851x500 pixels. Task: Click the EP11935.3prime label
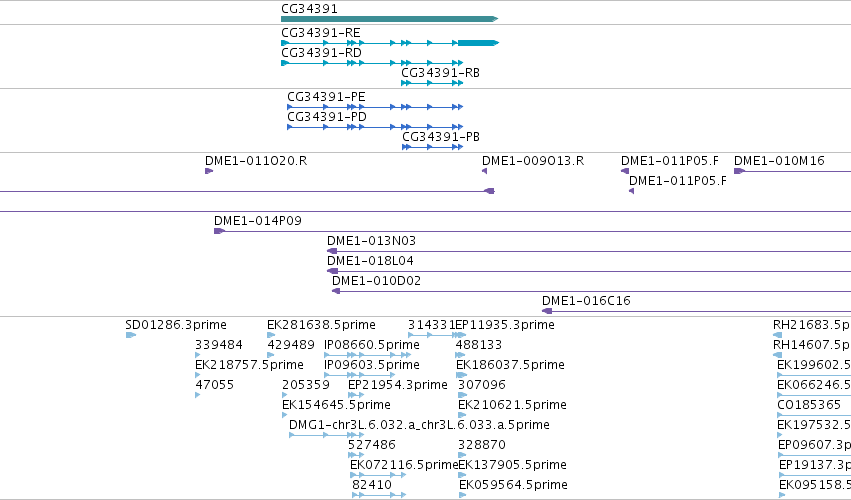pos(505,325)
